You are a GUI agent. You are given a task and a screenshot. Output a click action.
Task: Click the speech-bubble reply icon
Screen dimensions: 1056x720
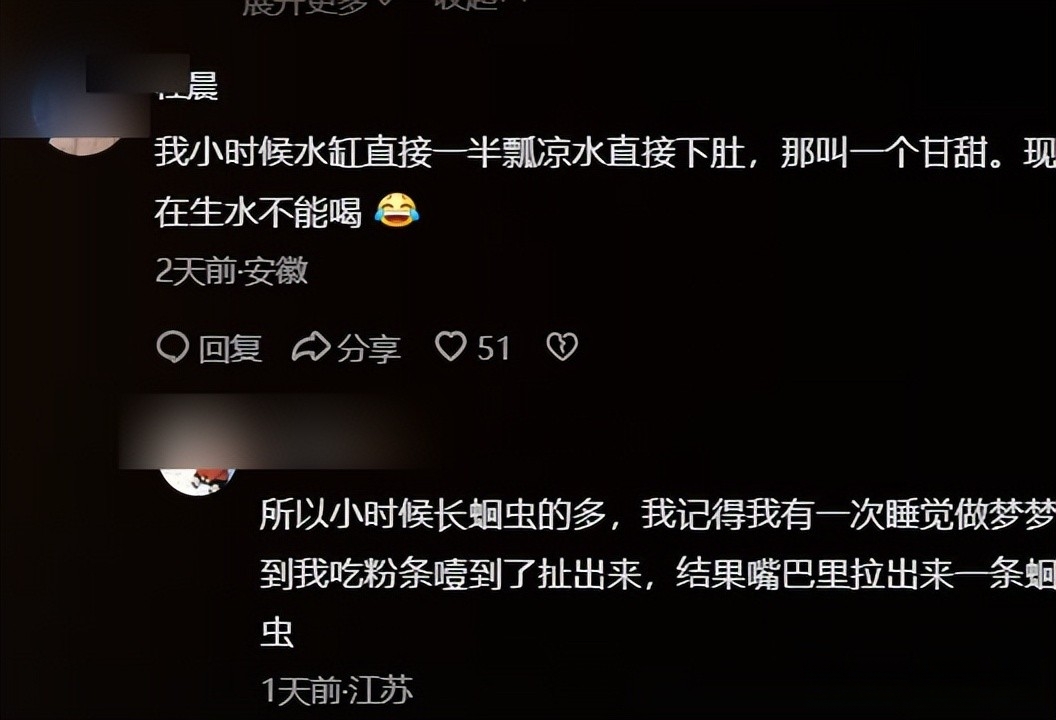(x=172, y=348)
